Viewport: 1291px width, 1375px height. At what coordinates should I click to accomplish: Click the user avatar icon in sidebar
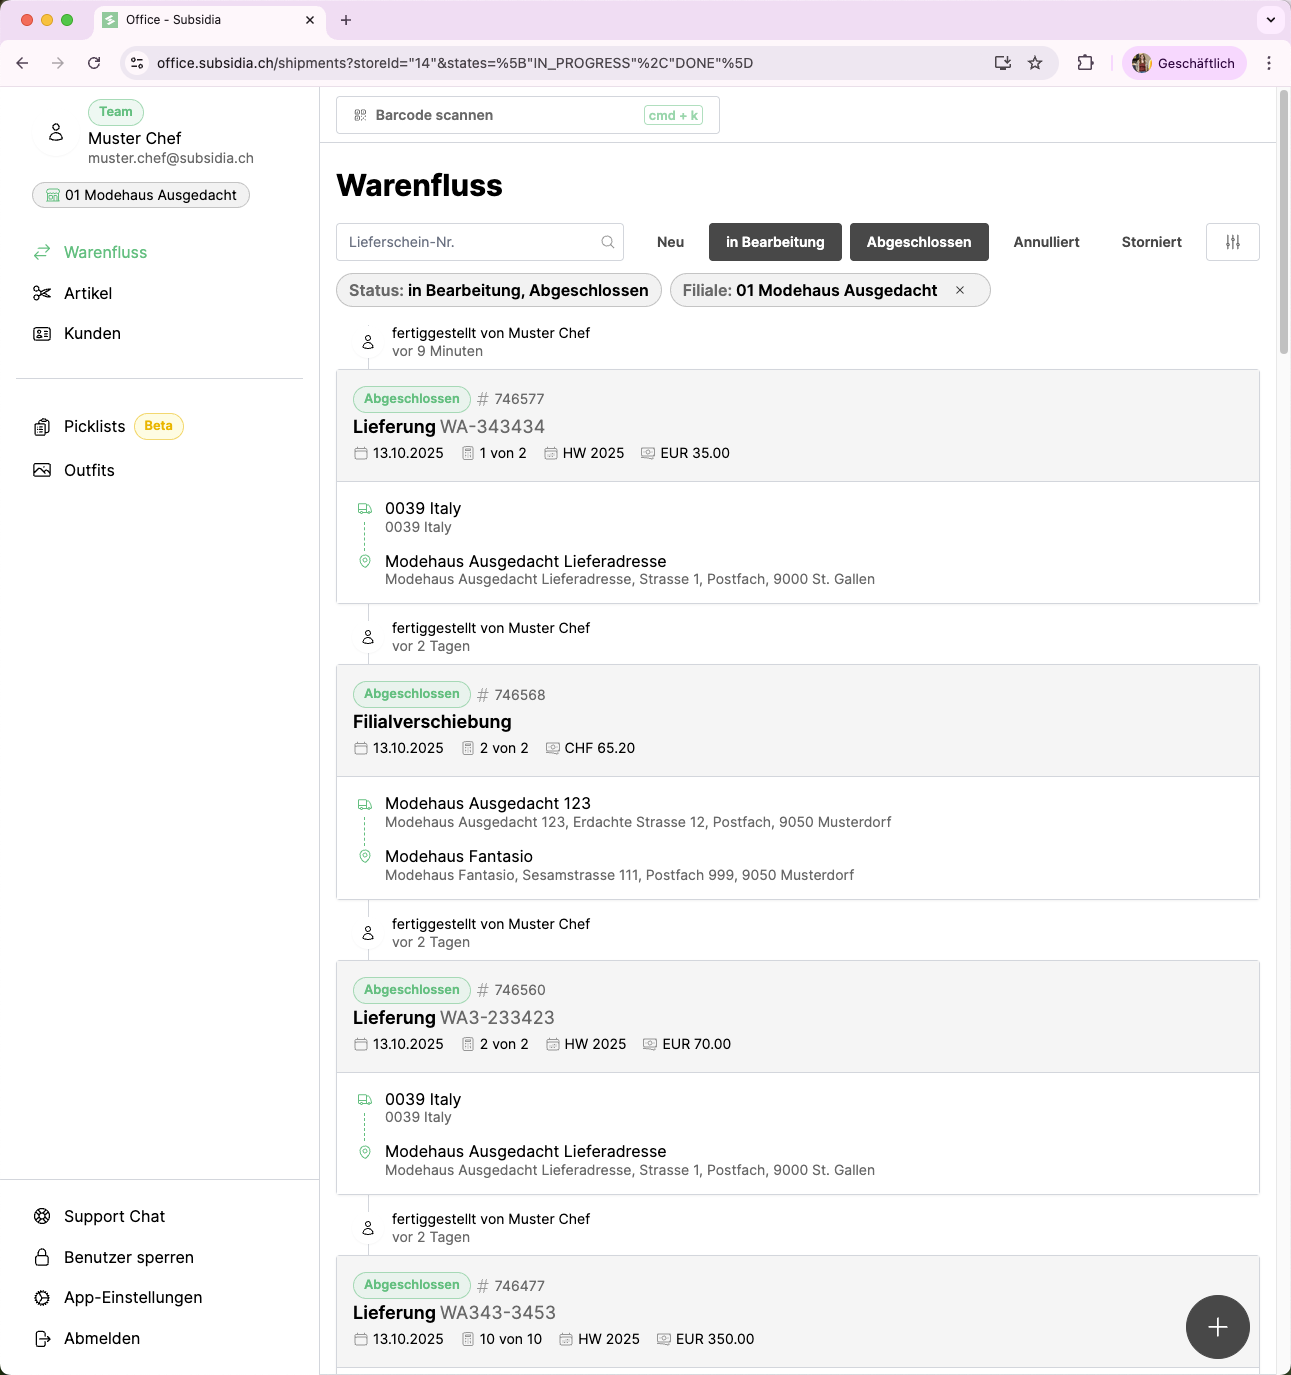(56, 133)
